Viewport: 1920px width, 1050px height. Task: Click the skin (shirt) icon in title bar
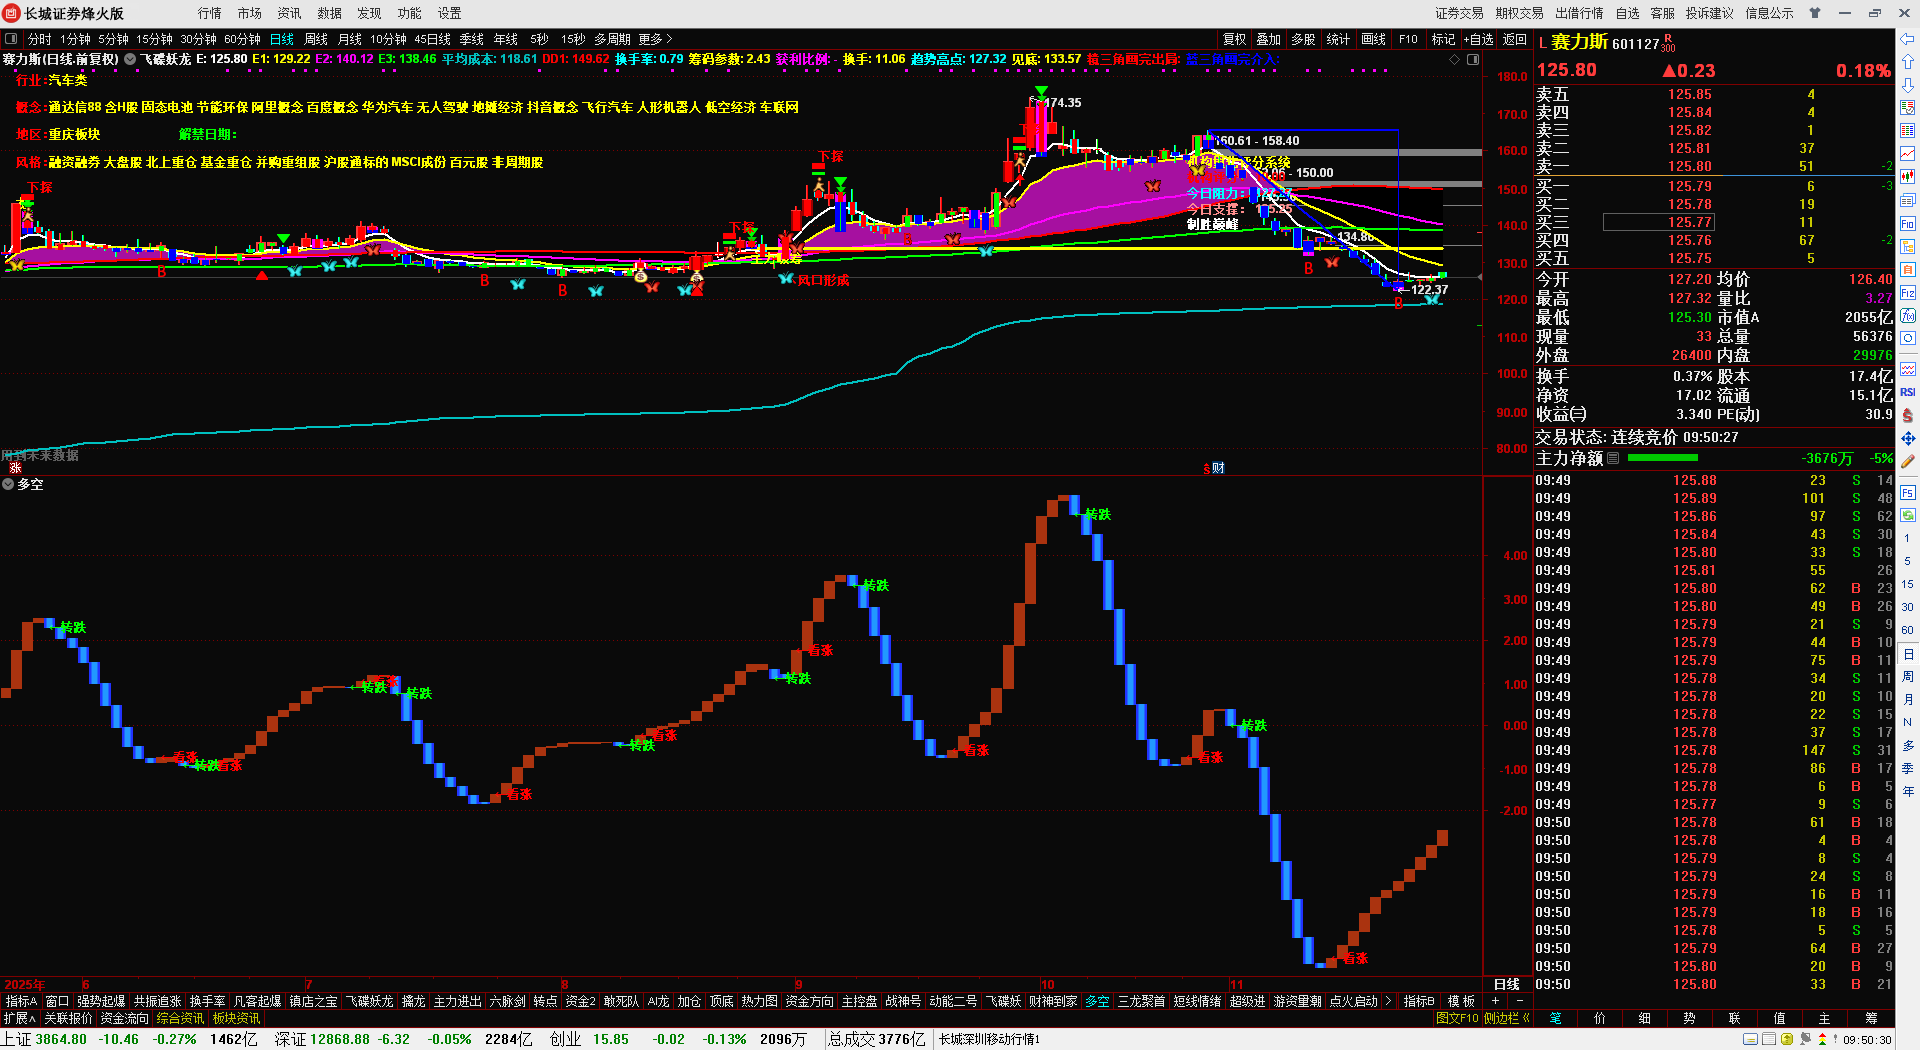click(1814, 13)
